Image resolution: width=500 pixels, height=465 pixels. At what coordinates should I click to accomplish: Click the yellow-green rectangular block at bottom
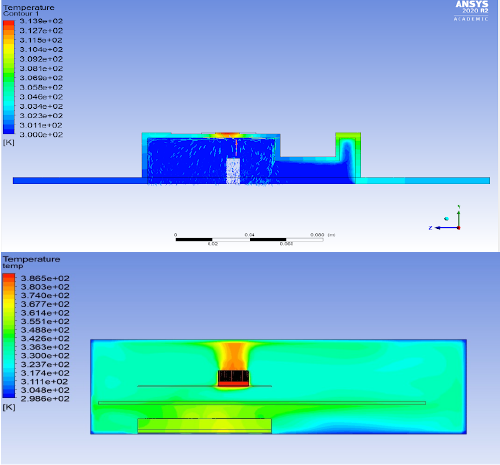tap(204, 426)
